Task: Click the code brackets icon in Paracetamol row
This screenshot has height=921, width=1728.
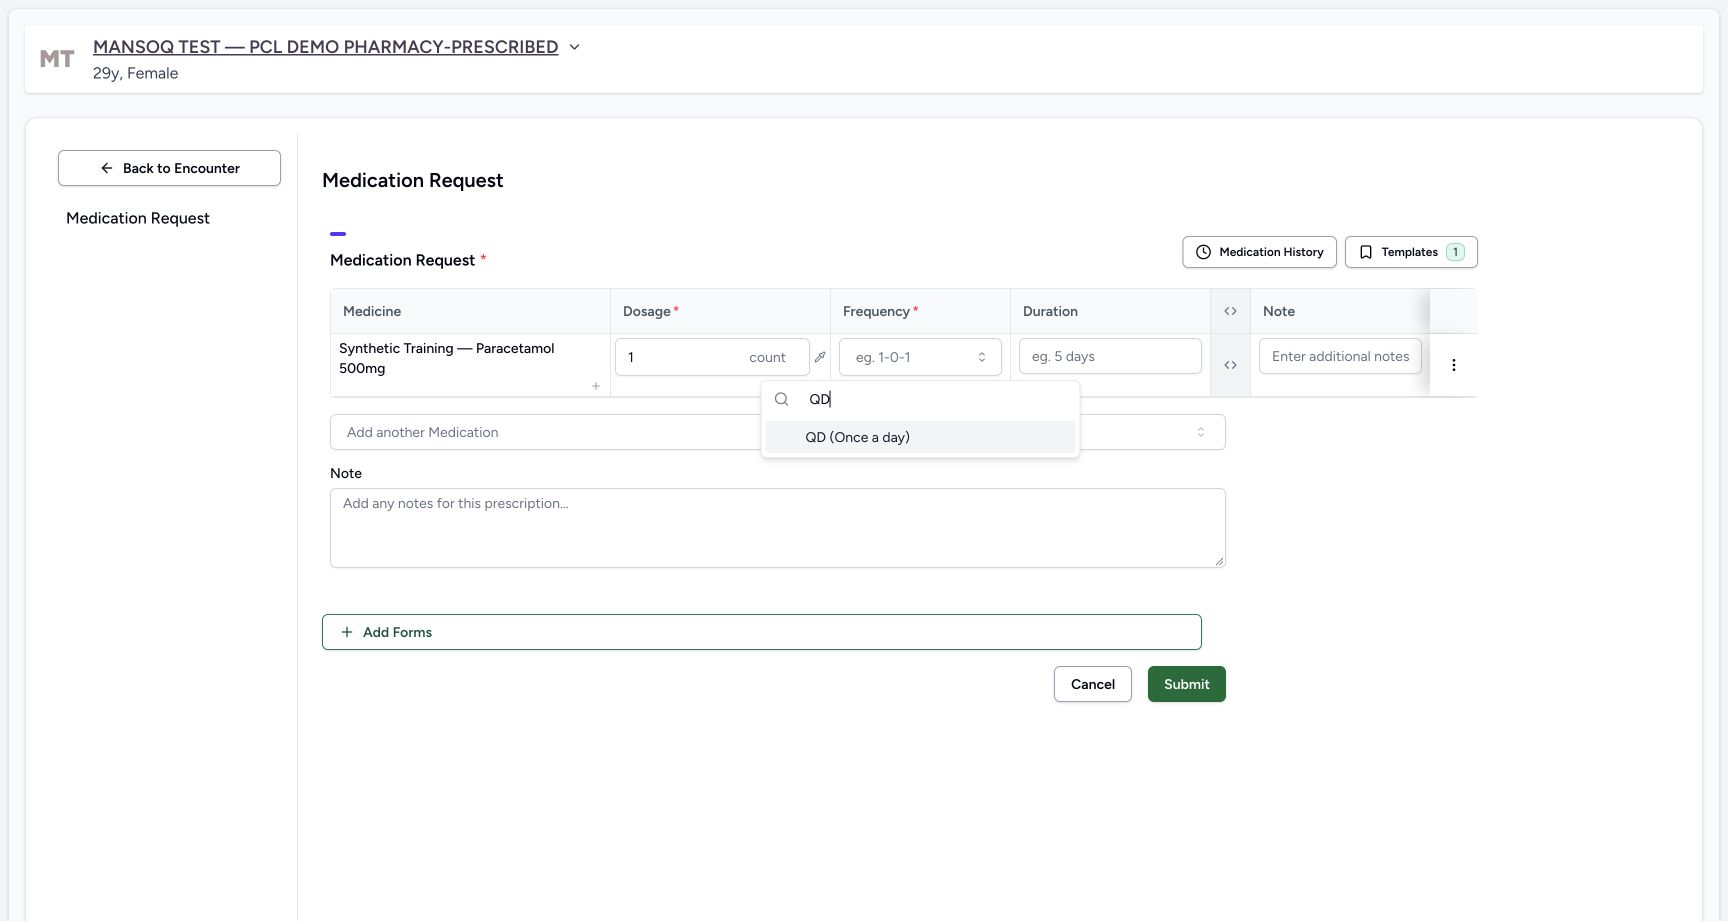Action: 1230,365
